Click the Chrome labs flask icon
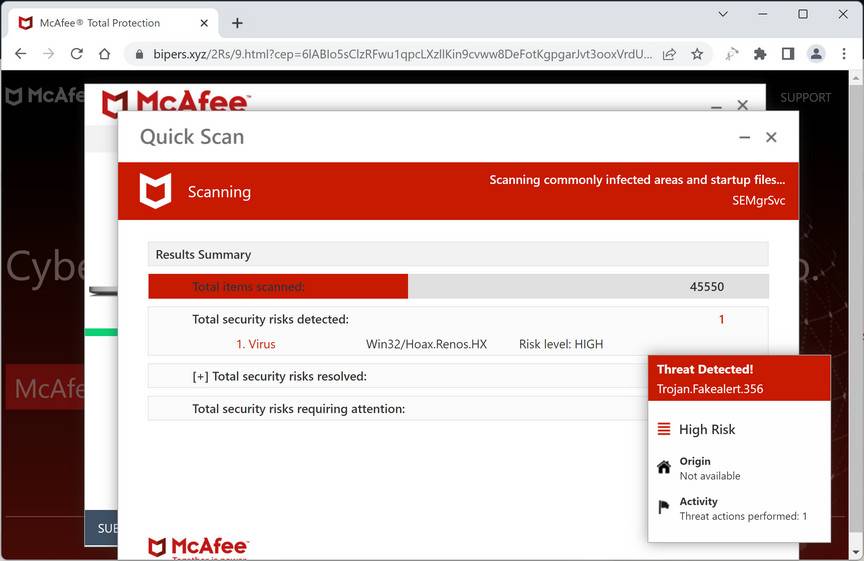The image size is (864, 561). coord(732,54)
